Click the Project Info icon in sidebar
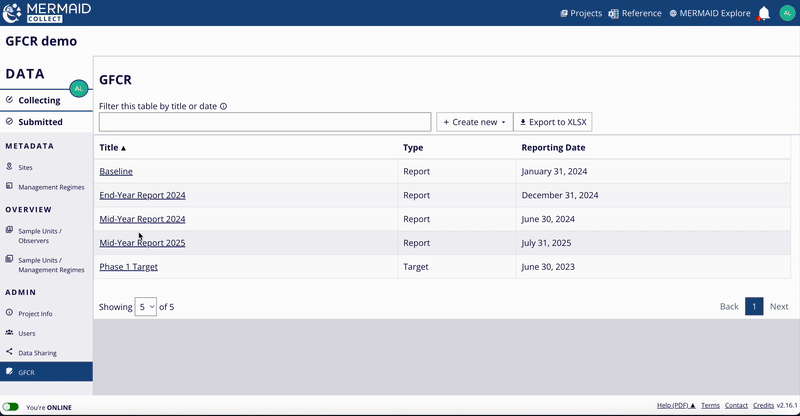The height and width of the screenshot is (416, 800). tap(9, 313)
